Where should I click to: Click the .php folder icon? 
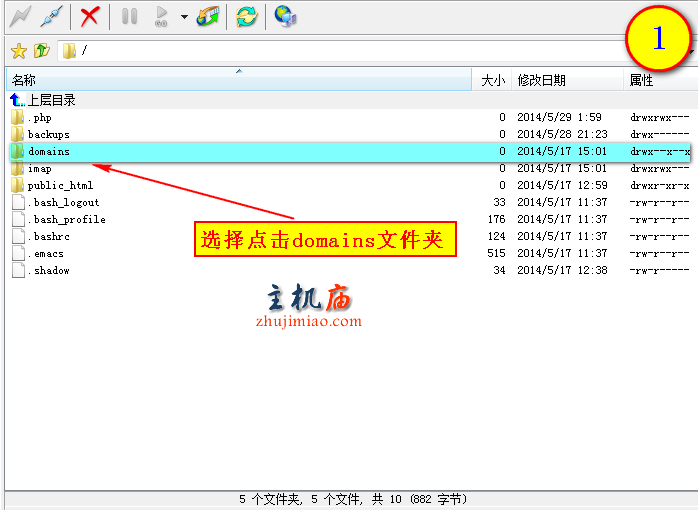coord(17,117)
